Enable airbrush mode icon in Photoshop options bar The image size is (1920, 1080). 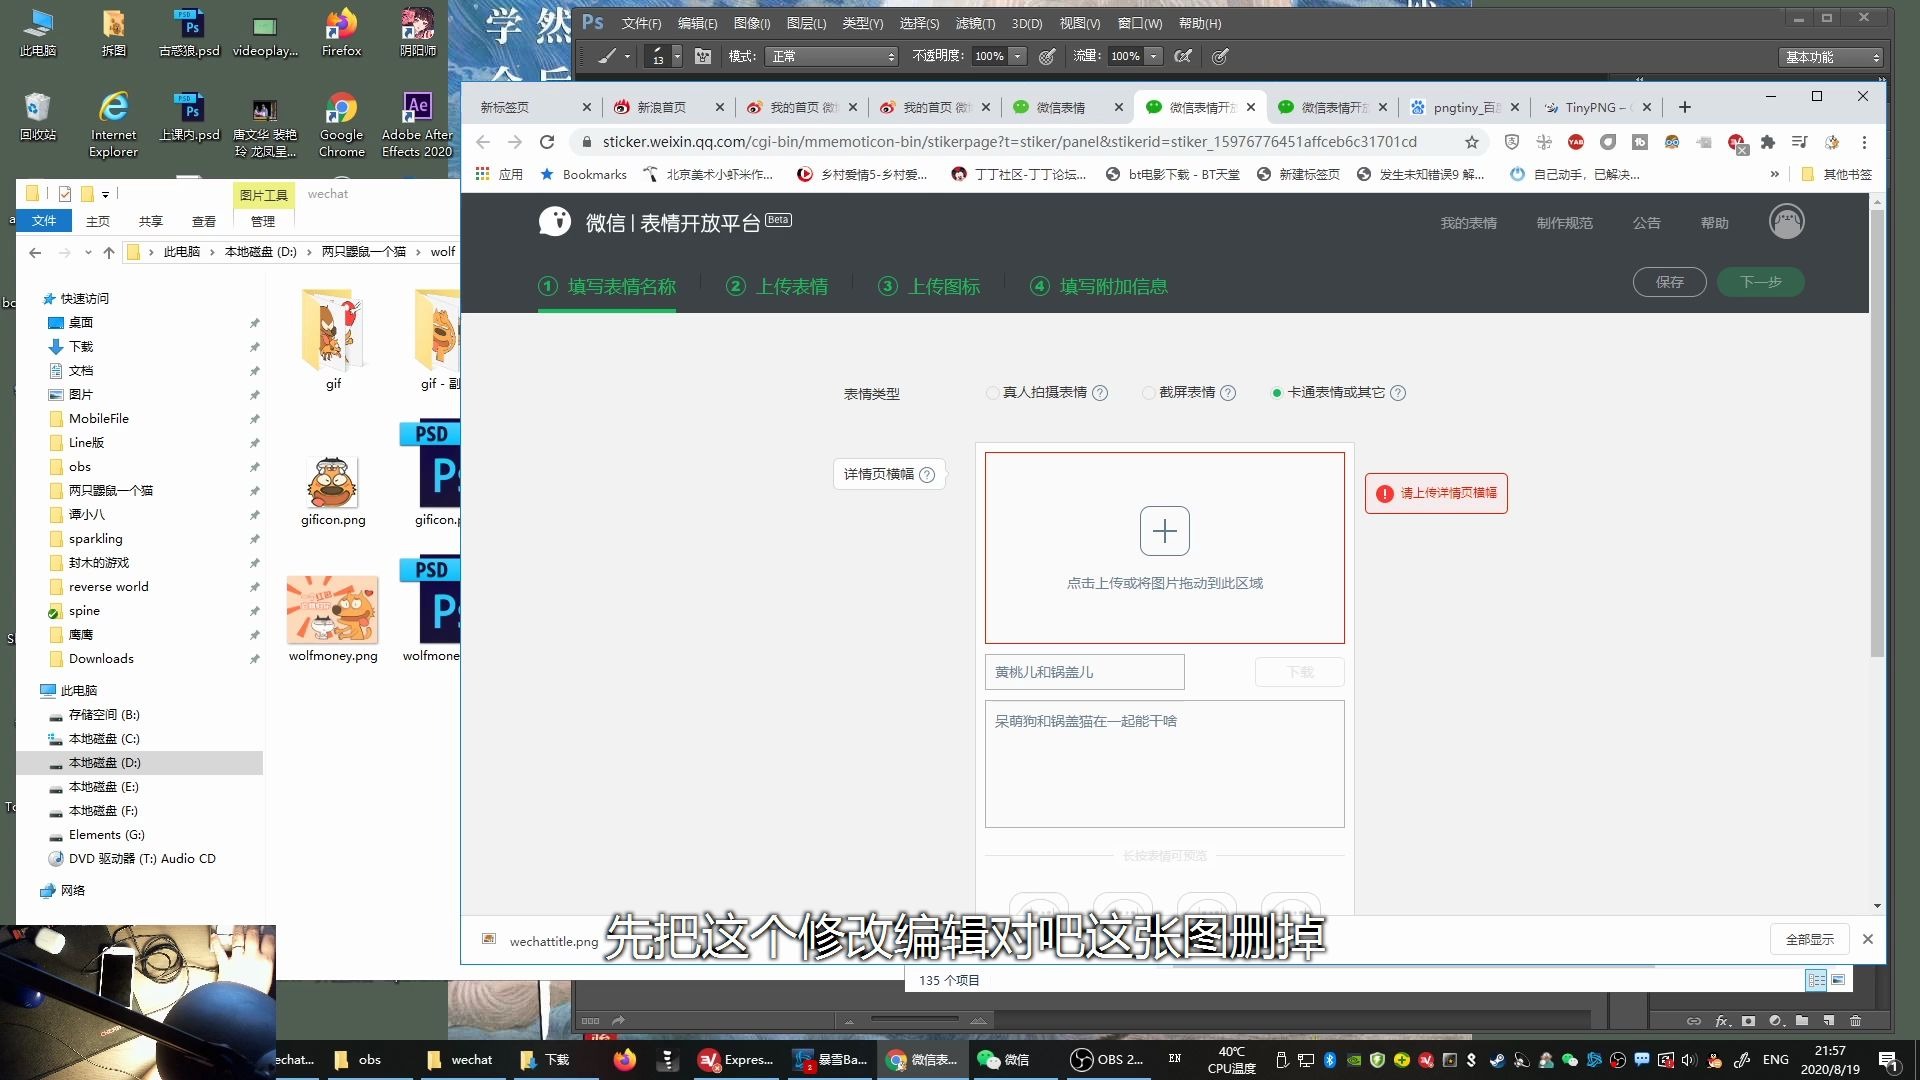1183,57
